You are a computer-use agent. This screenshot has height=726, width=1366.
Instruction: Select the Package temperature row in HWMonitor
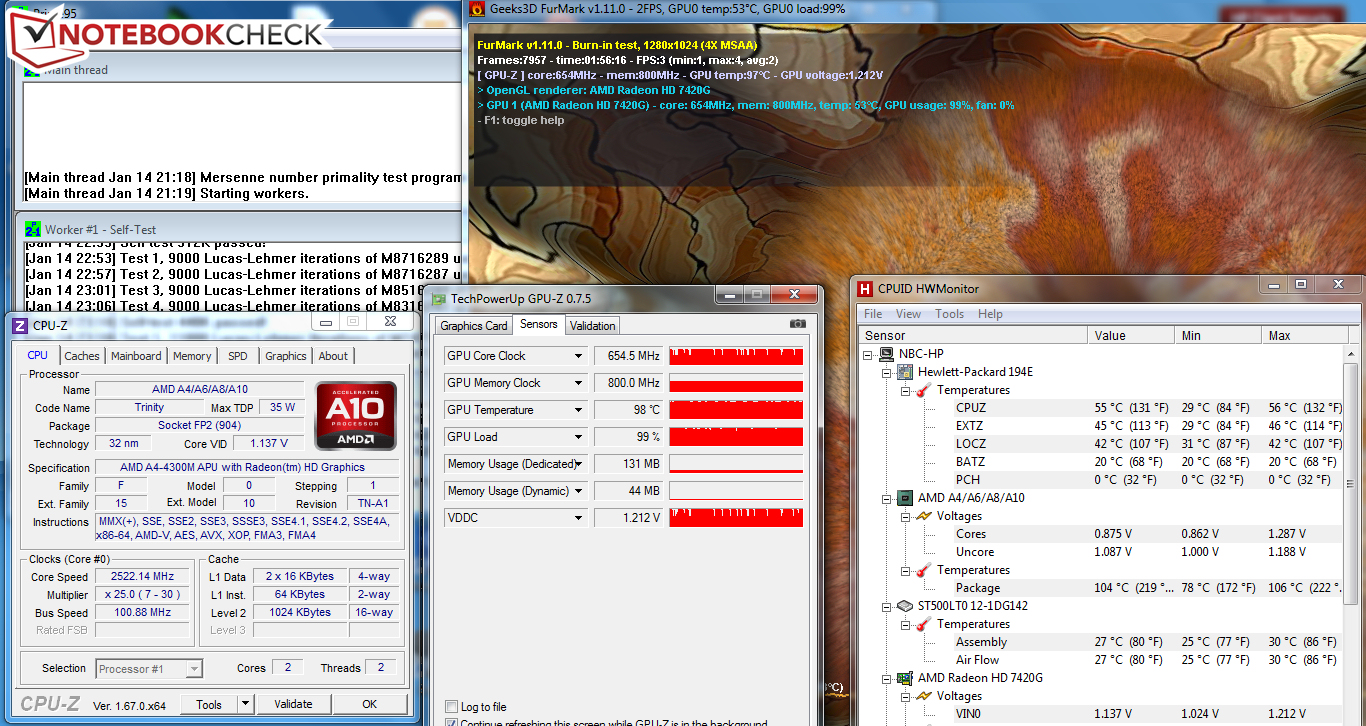(x=1102, y=588)
